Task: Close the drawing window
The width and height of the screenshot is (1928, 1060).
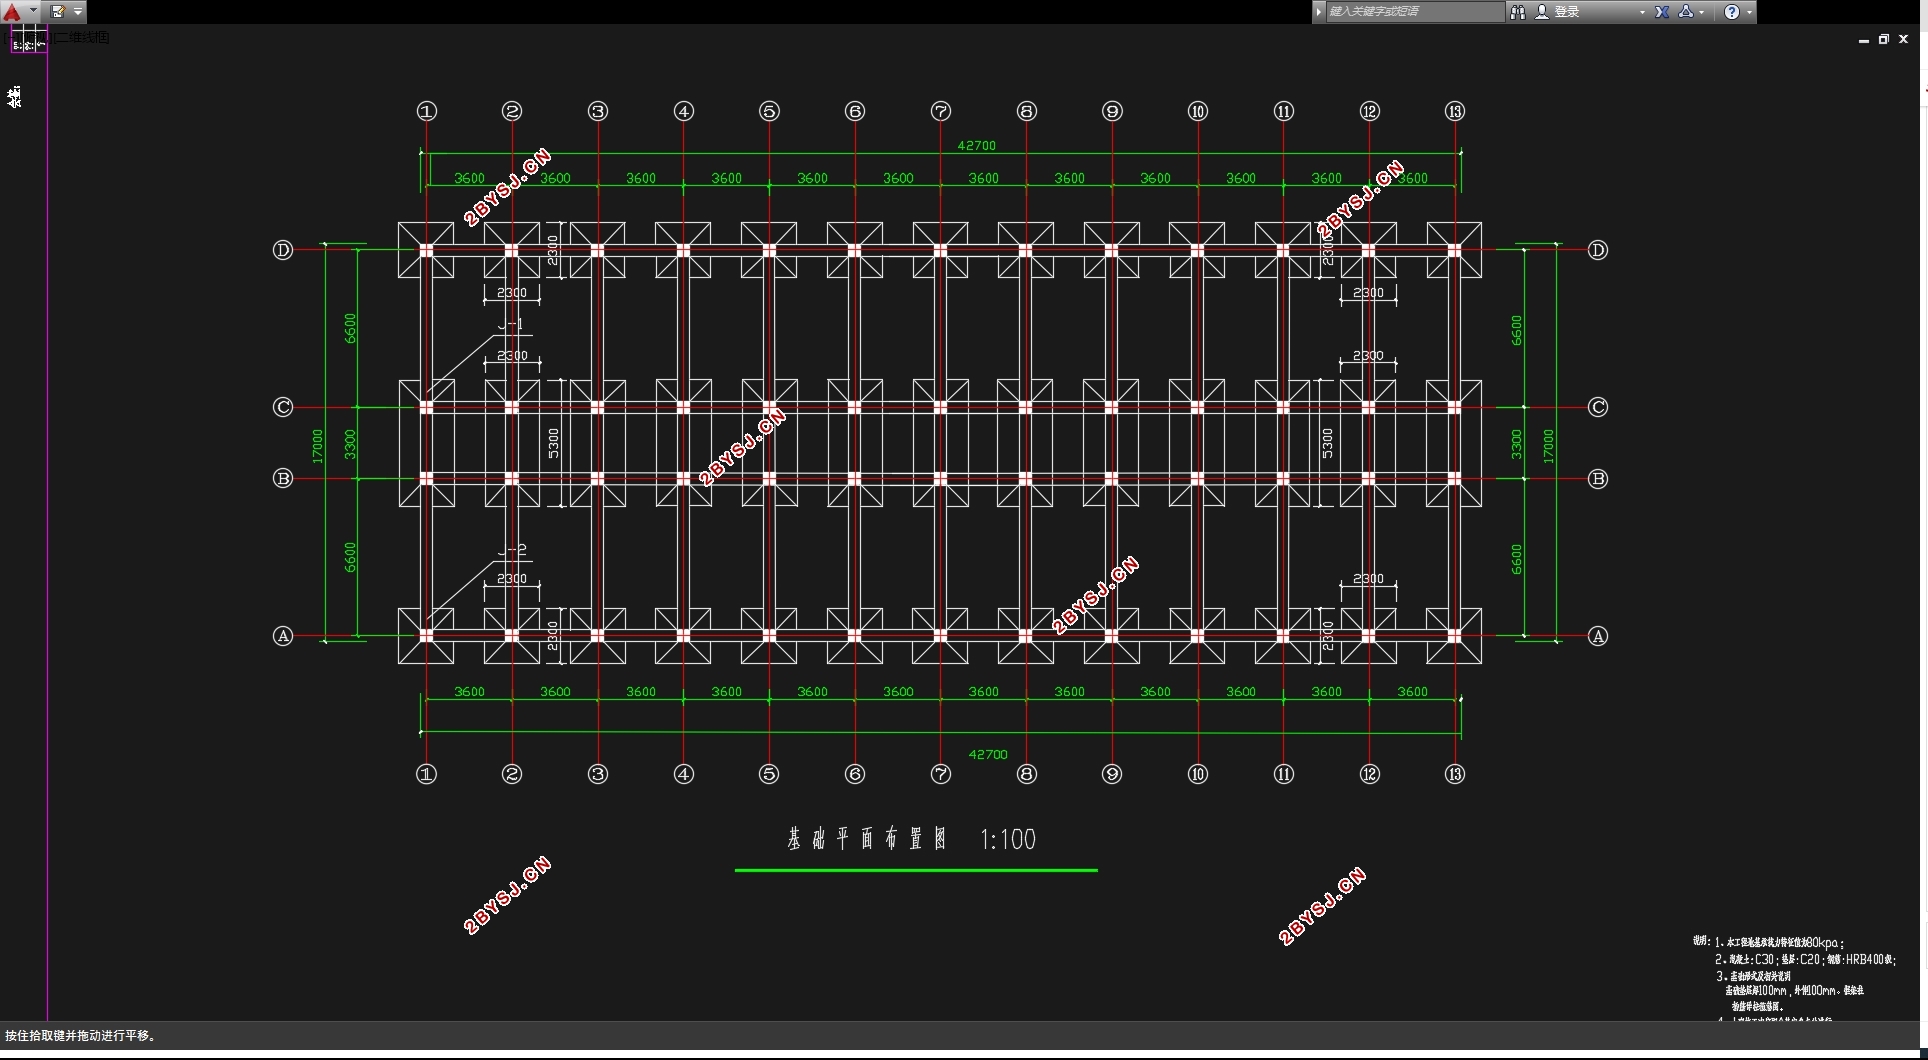Action: [1904, 40]
